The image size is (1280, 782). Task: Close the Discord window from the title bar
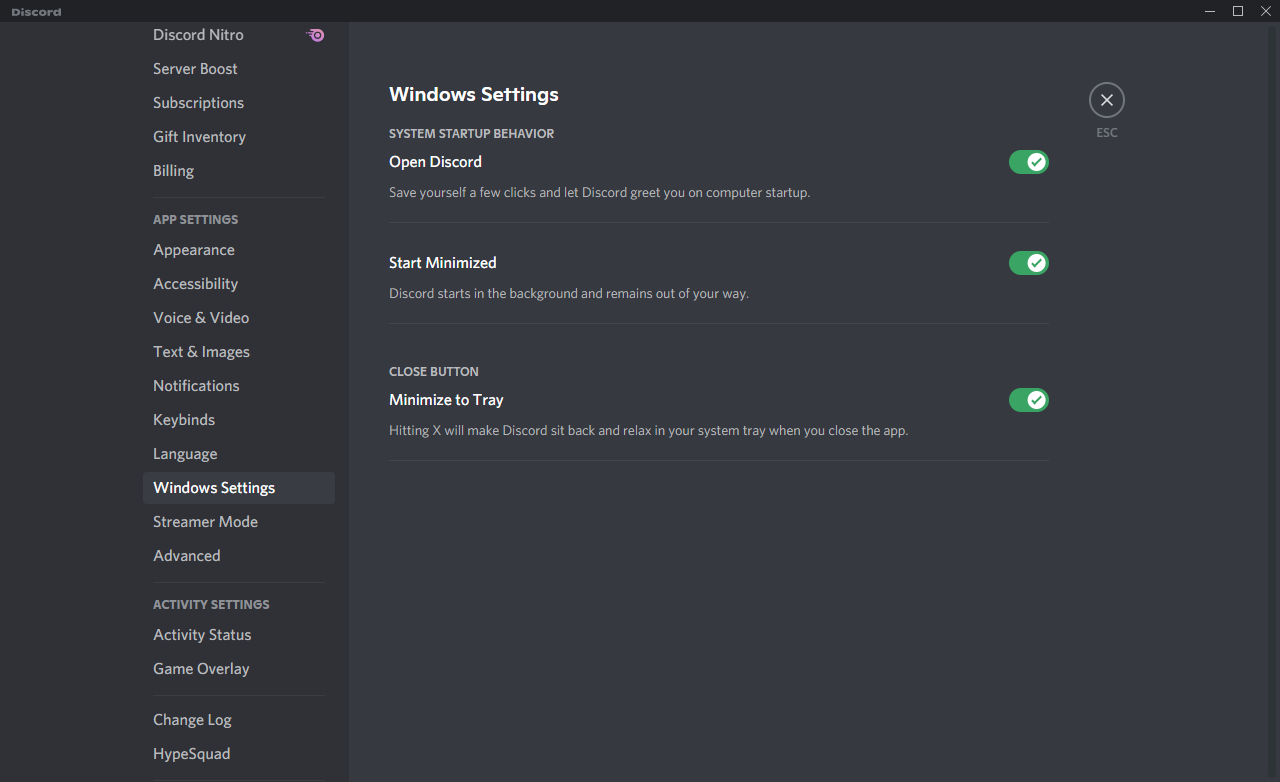pos(1265,11)
